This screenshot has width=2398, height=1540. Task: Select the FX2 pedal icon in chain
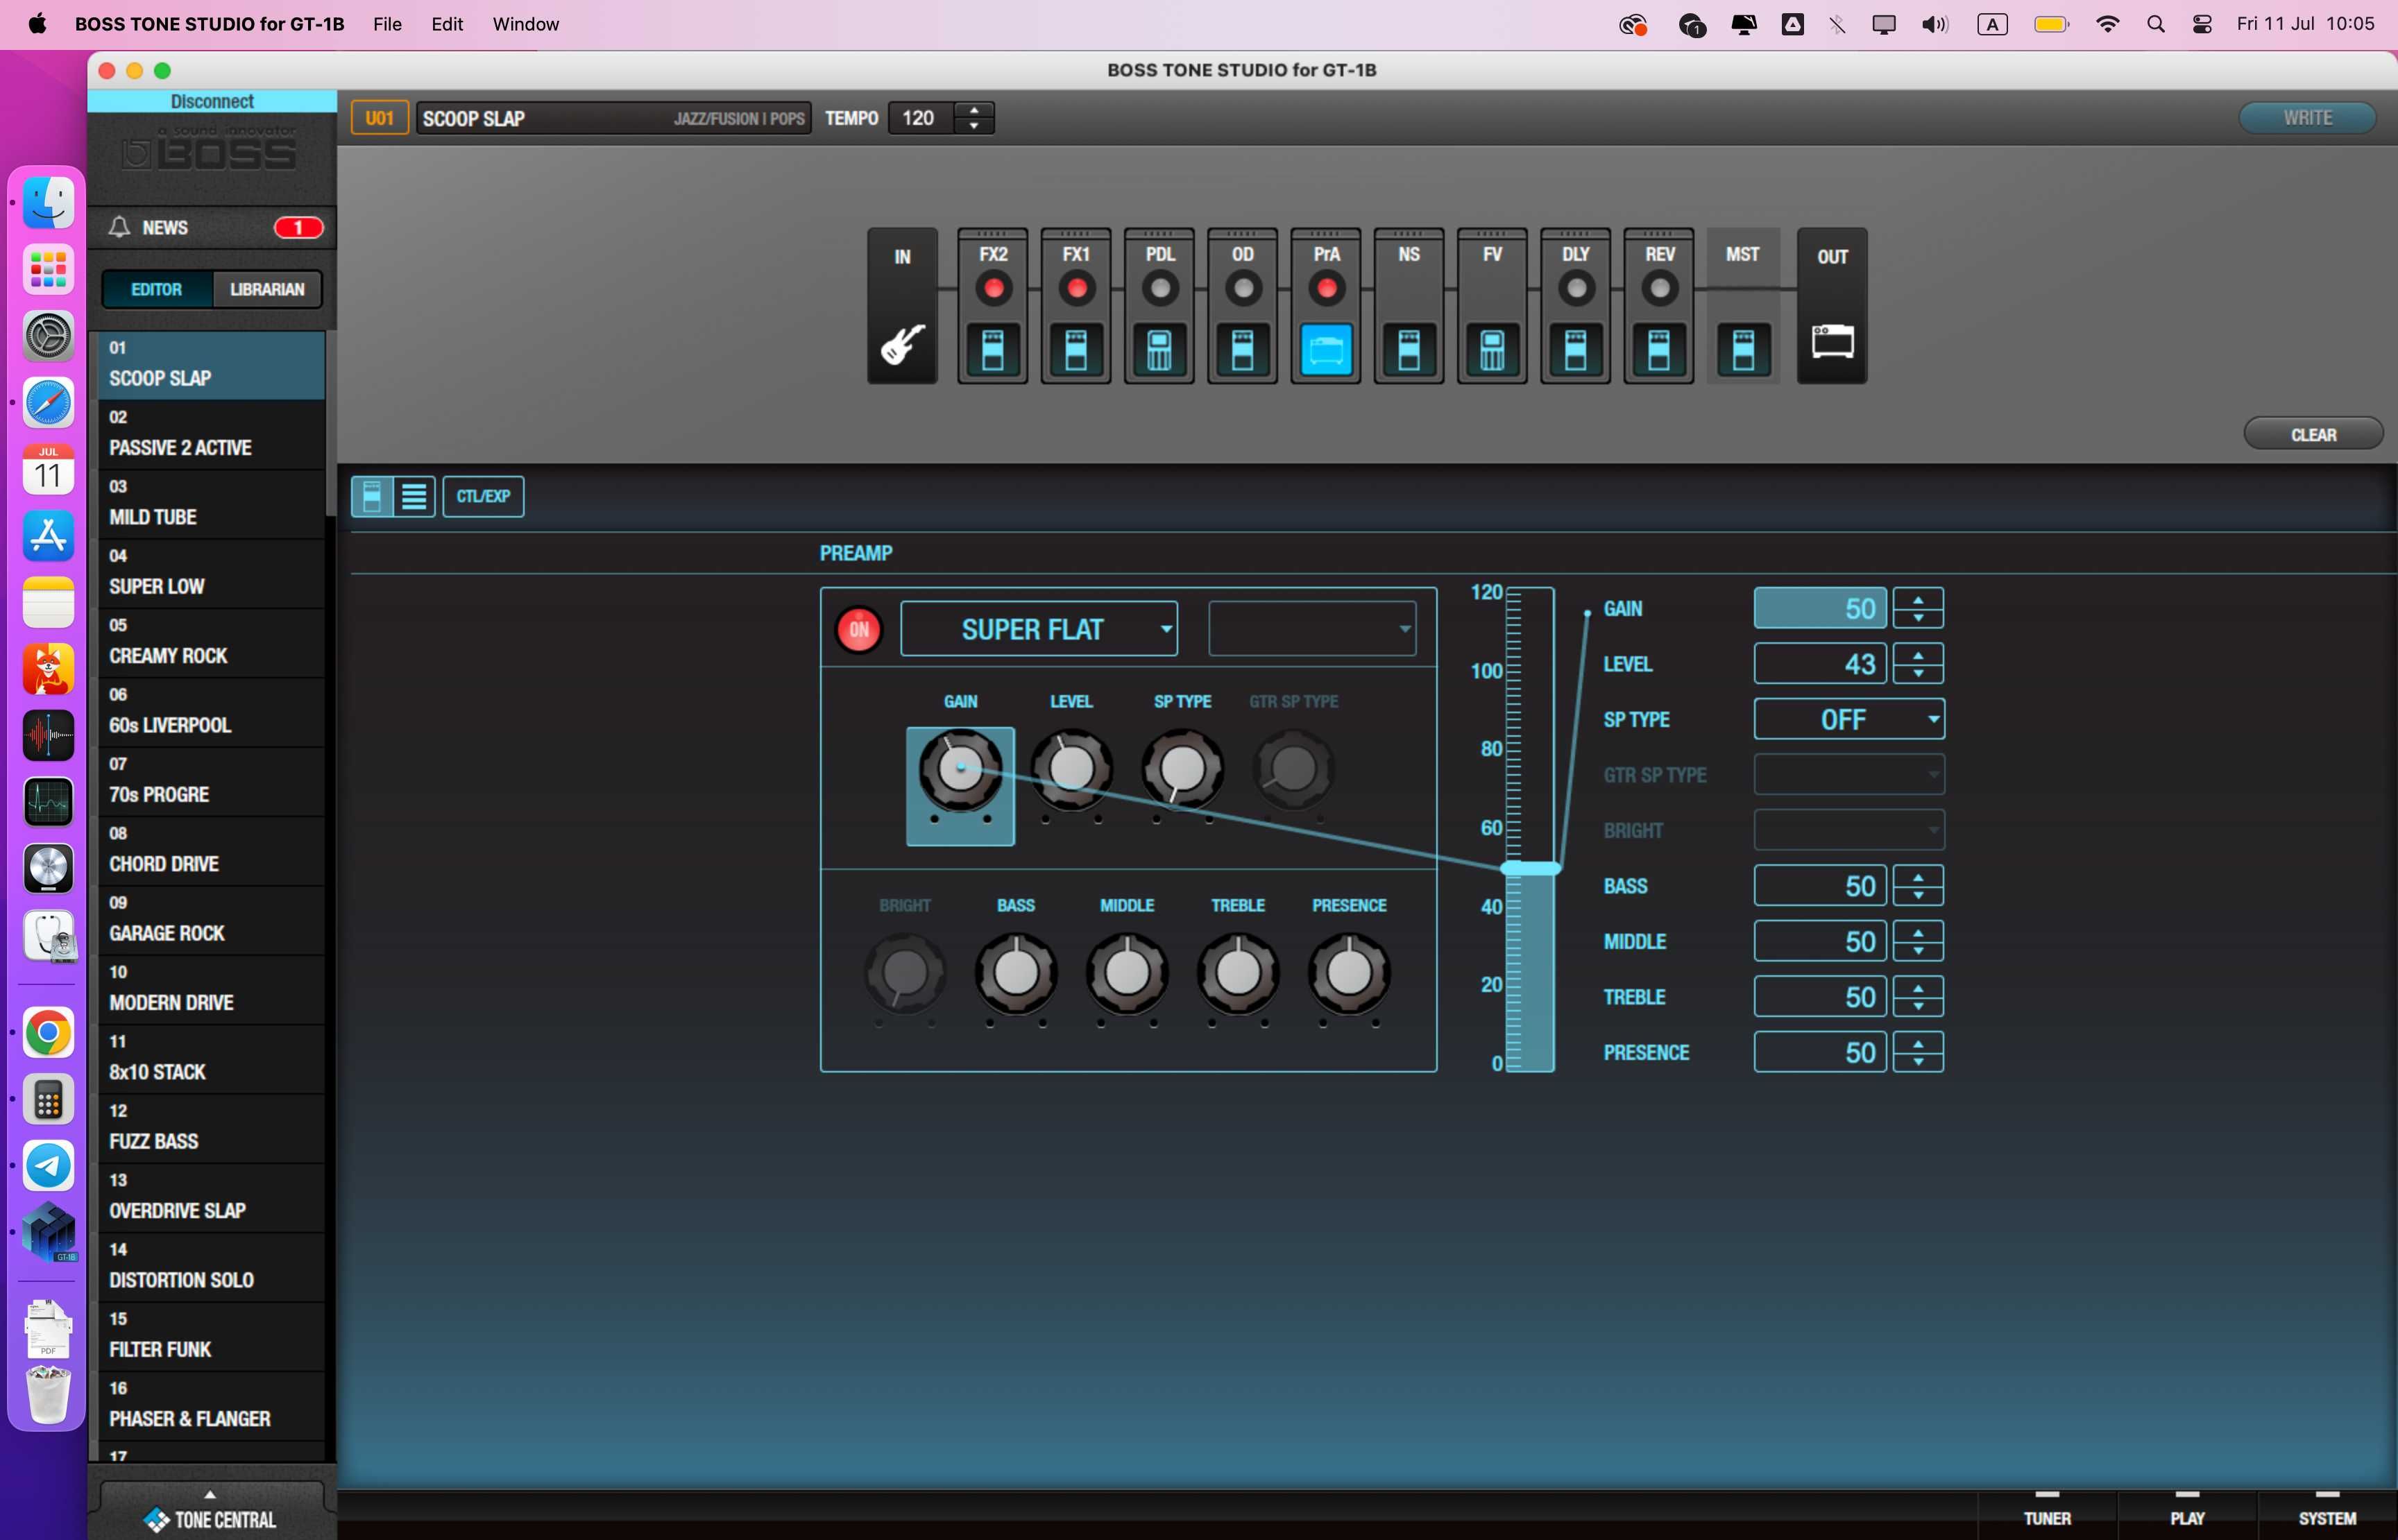tap(992, 350)
